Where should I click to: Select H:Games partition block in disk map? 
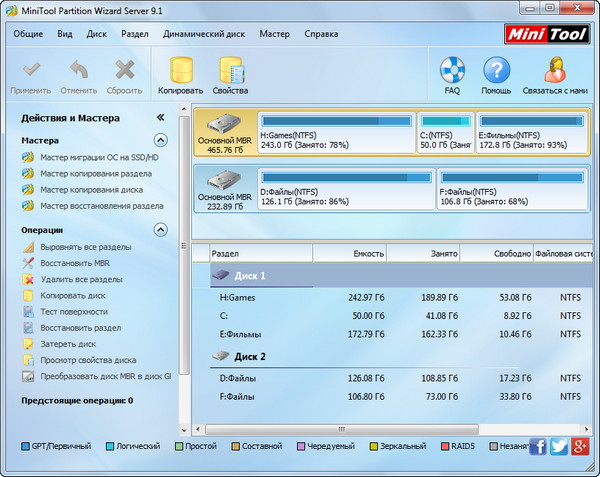[x=336, y=132]
